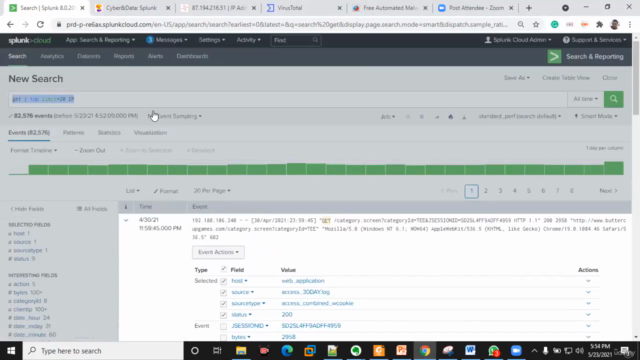Run the search with the green magnifier button
640x360 pixels.
(x=613, y=99)
